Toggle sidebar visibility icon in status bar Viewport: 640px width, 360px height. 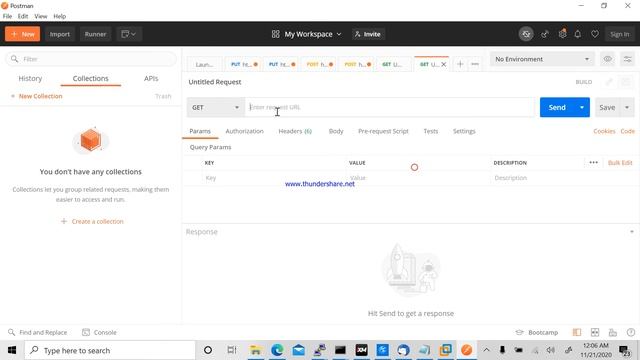577,332
